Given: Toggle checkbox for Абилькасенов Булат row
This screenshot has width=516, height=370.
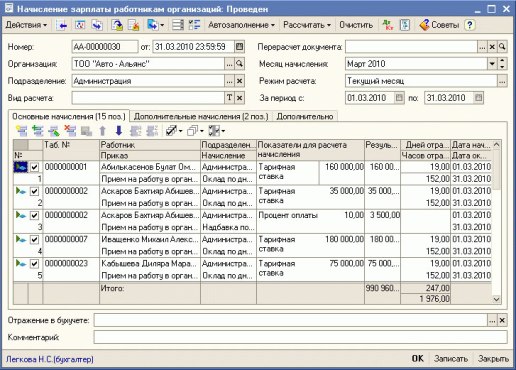Looking at the screenshot, I should [x=34, y=167].
